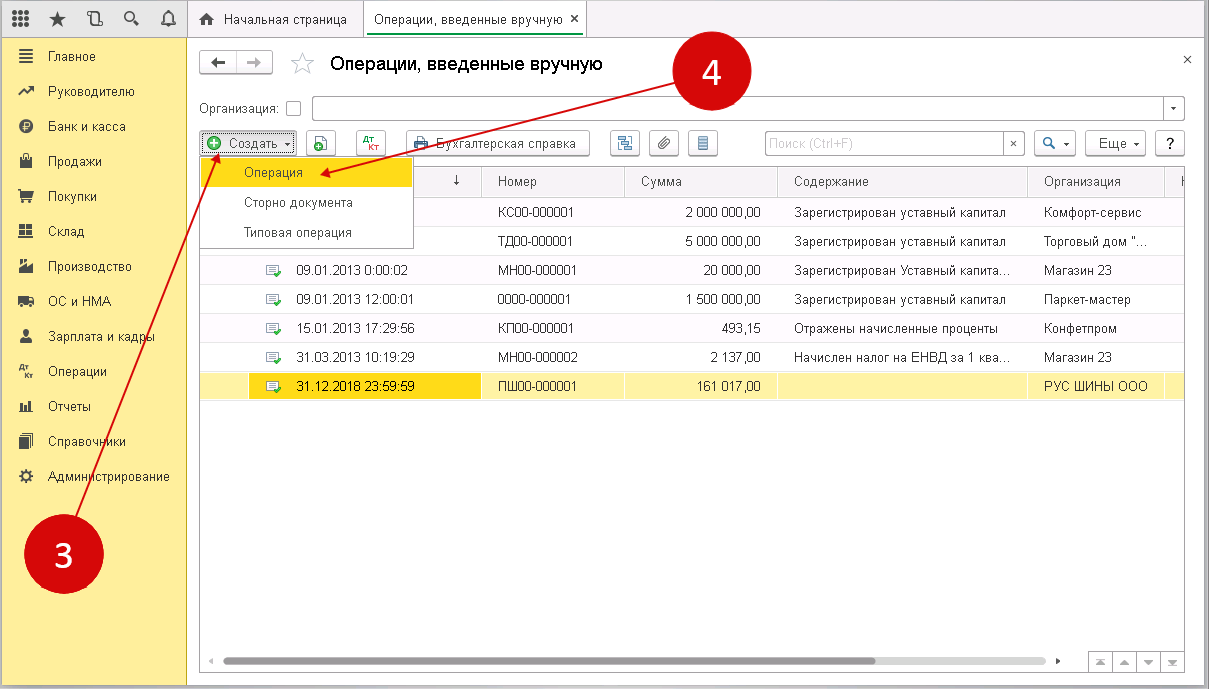This screenshot has width=1209, height=689.
Task: Select row dated 09.01.2013 12:00:01
Action: pos(692,299)
